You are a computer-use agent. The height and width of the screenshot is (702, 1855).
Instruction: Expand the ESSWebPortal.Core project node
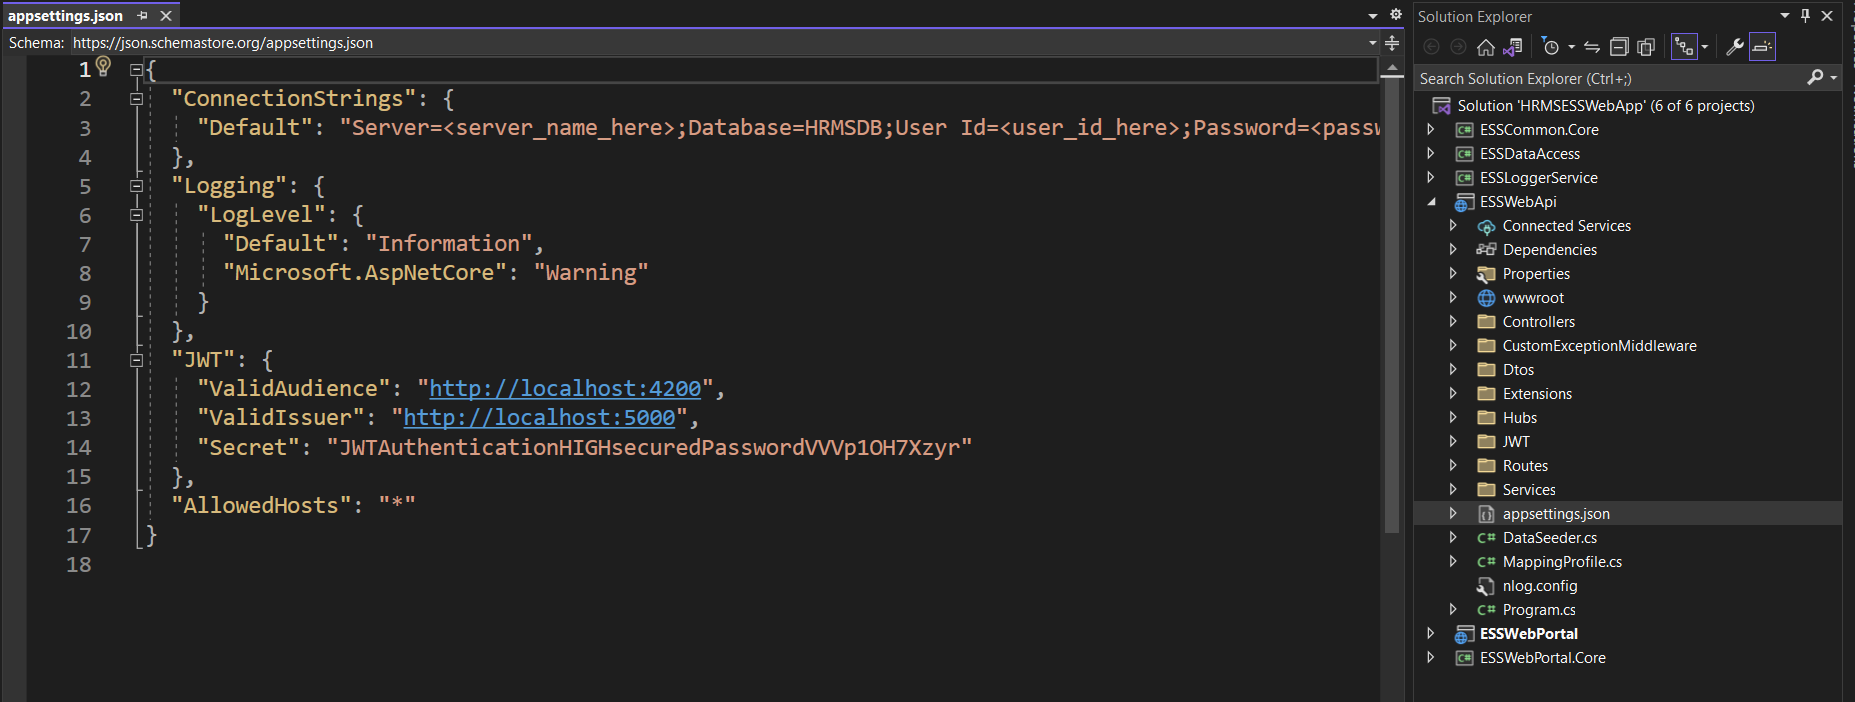(x=1431, y=658)
